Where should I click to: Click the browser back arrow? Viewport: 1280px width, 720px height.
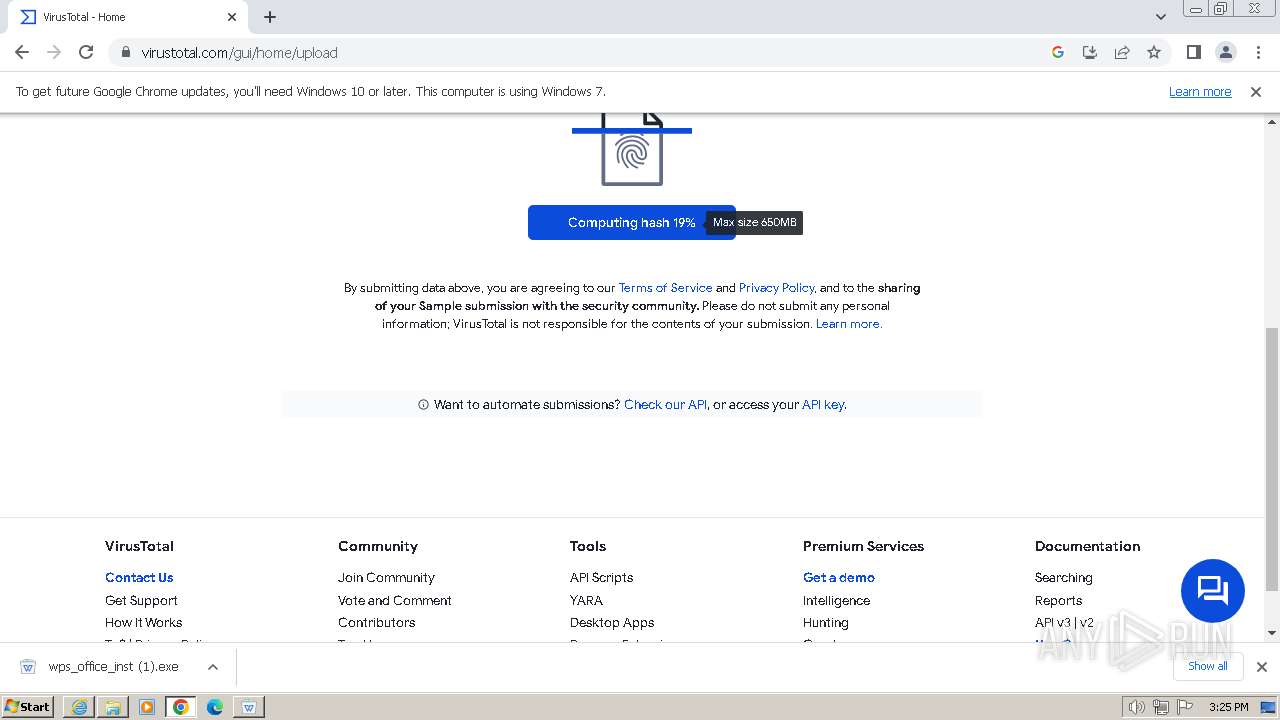[22, 52]
